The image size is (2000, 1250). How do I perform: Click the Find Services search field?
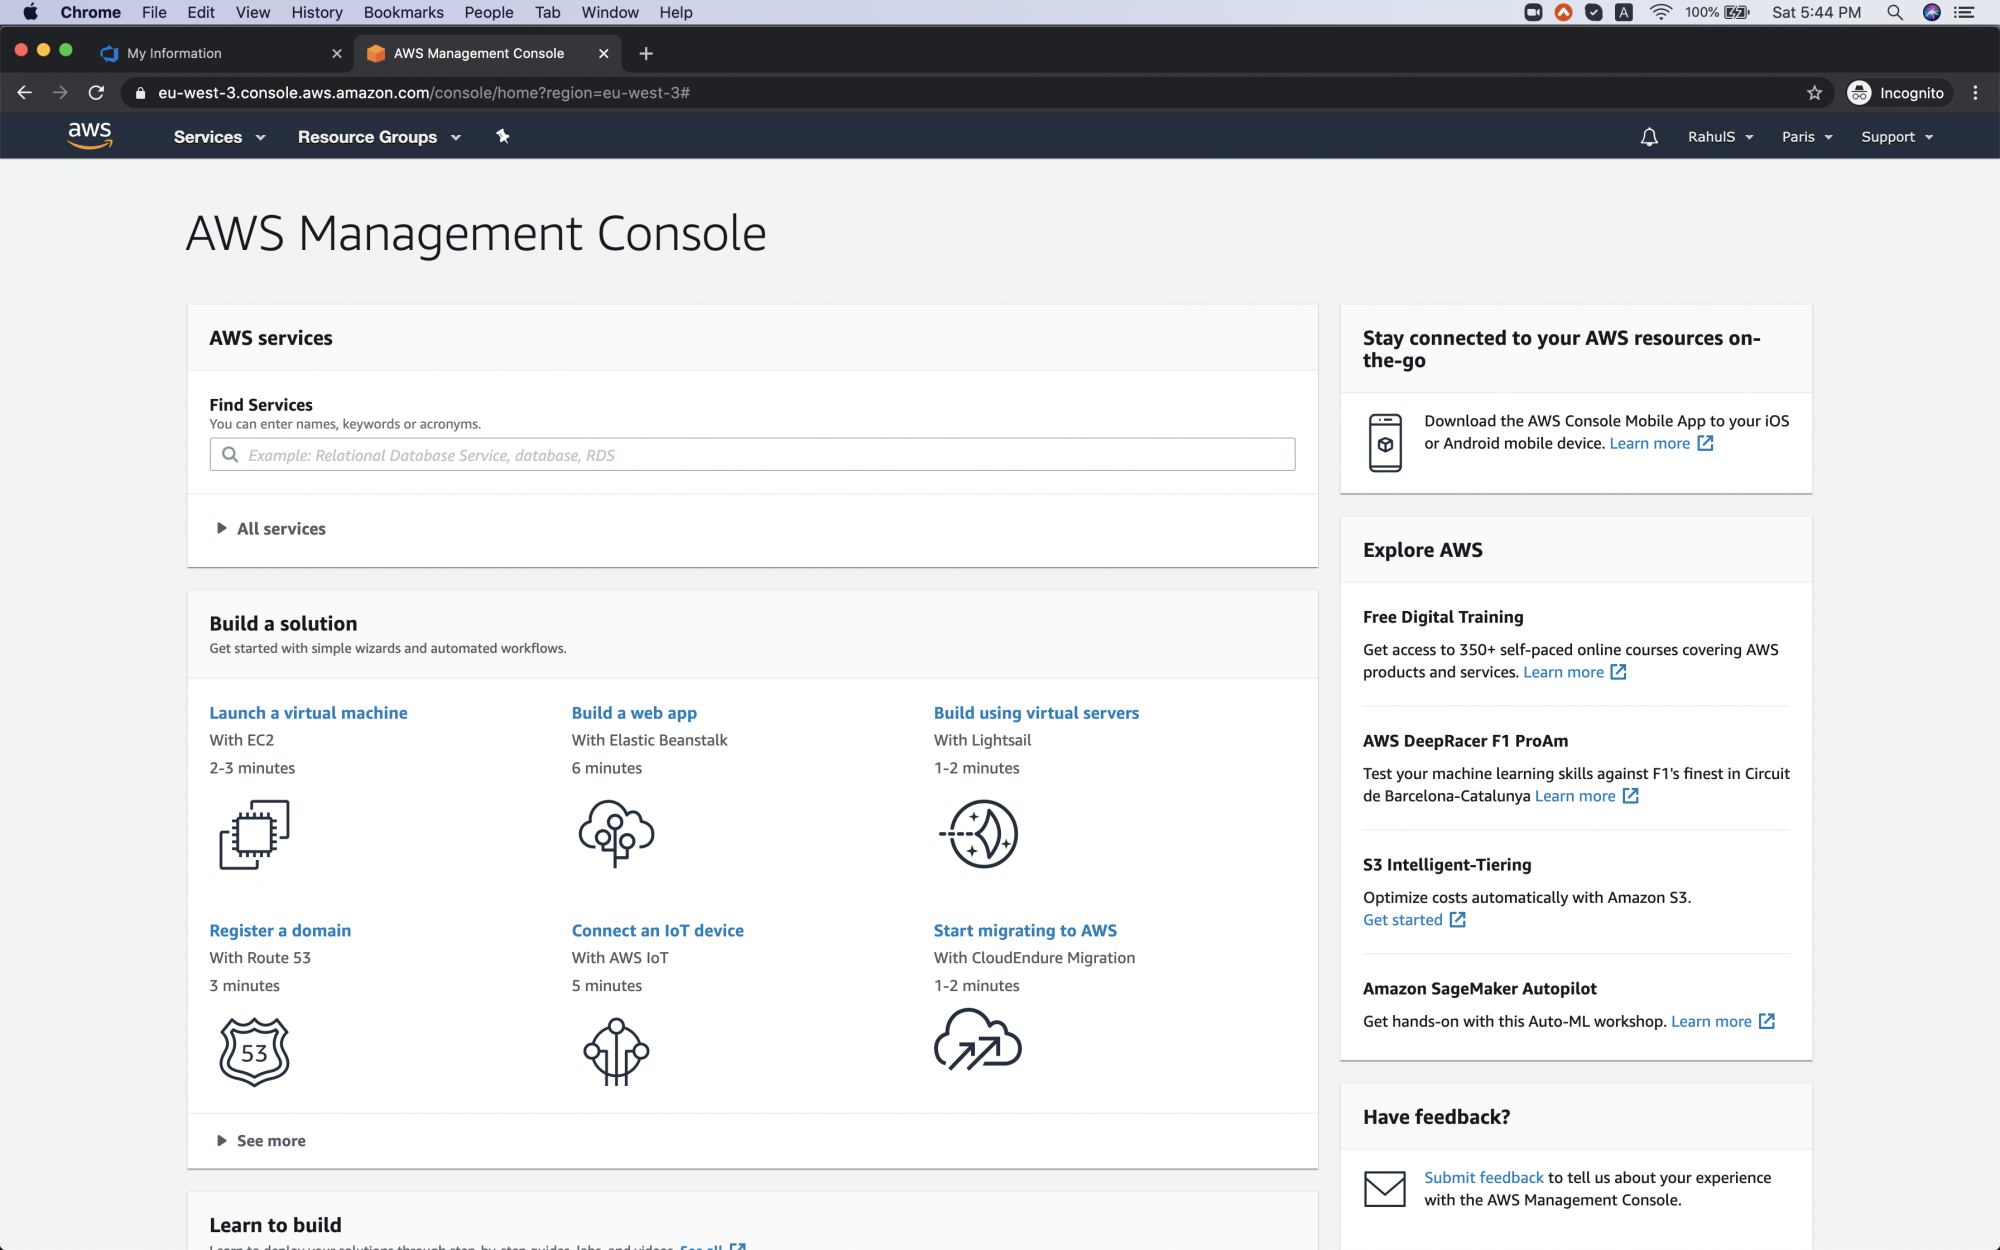coord(752,454)
